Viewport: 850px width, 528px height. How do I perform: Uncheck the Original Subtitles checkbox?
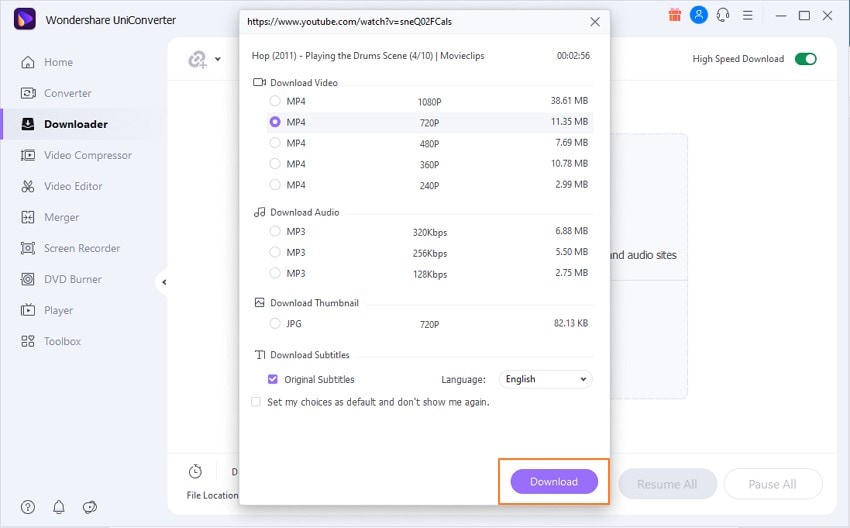[x=273, y=379]
